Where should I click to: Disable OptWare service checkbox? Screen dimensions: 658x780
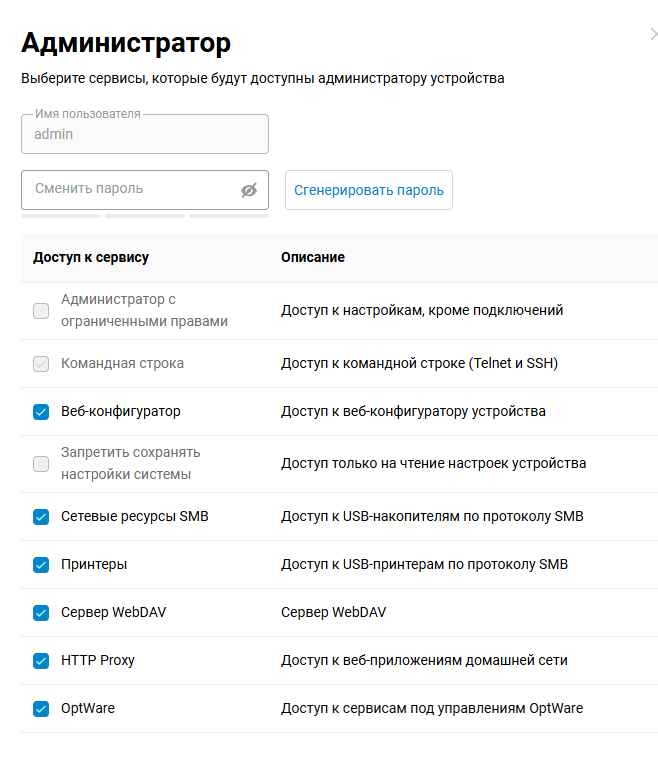click(41, 709)
